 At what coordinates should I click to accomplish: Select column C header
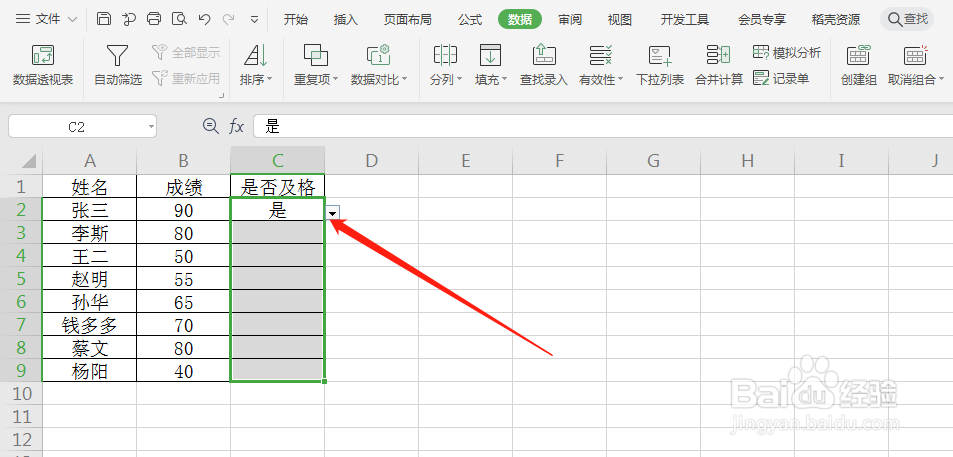click(278, 160)
